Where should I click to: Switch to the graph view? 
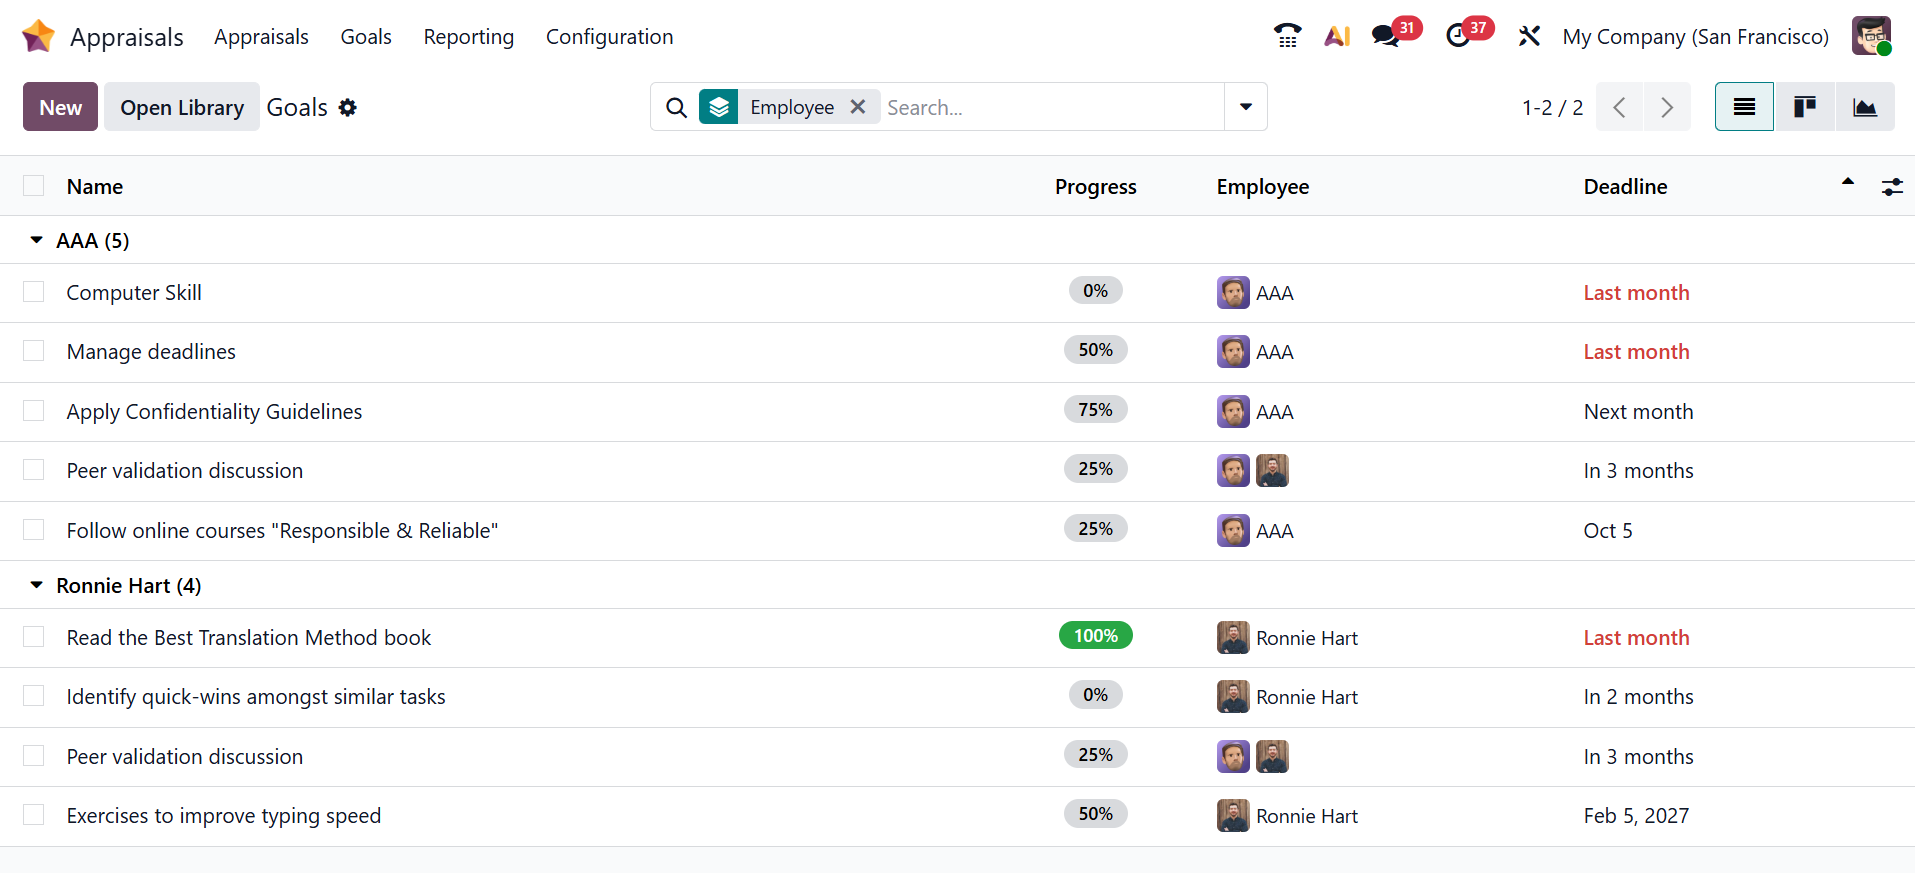[1864, 107]
